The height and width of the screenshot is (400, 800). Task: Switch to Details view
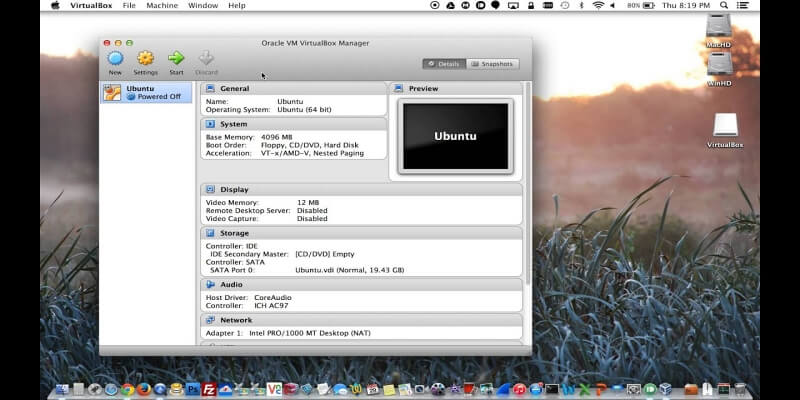coord(444,64)
